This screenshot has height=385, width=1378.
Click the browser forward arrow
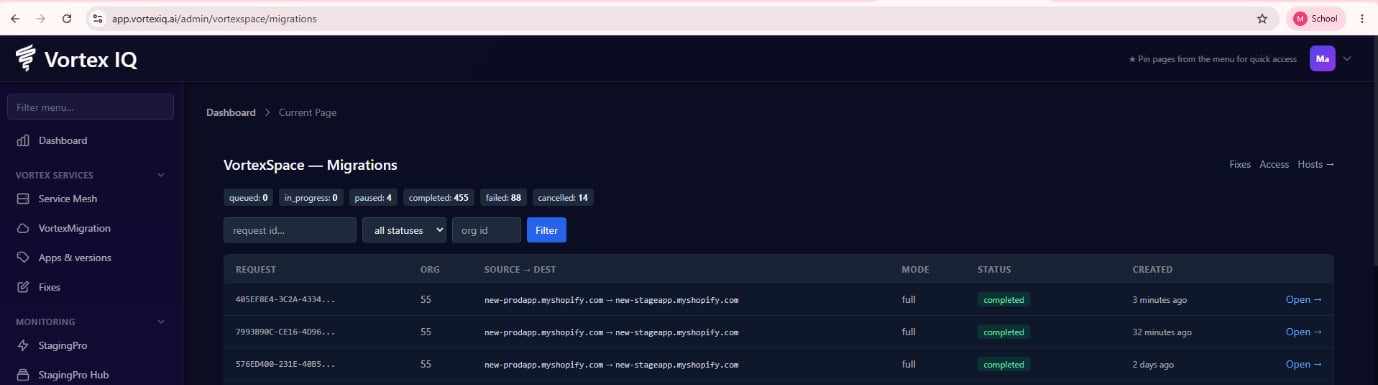(x=41, y=18)
